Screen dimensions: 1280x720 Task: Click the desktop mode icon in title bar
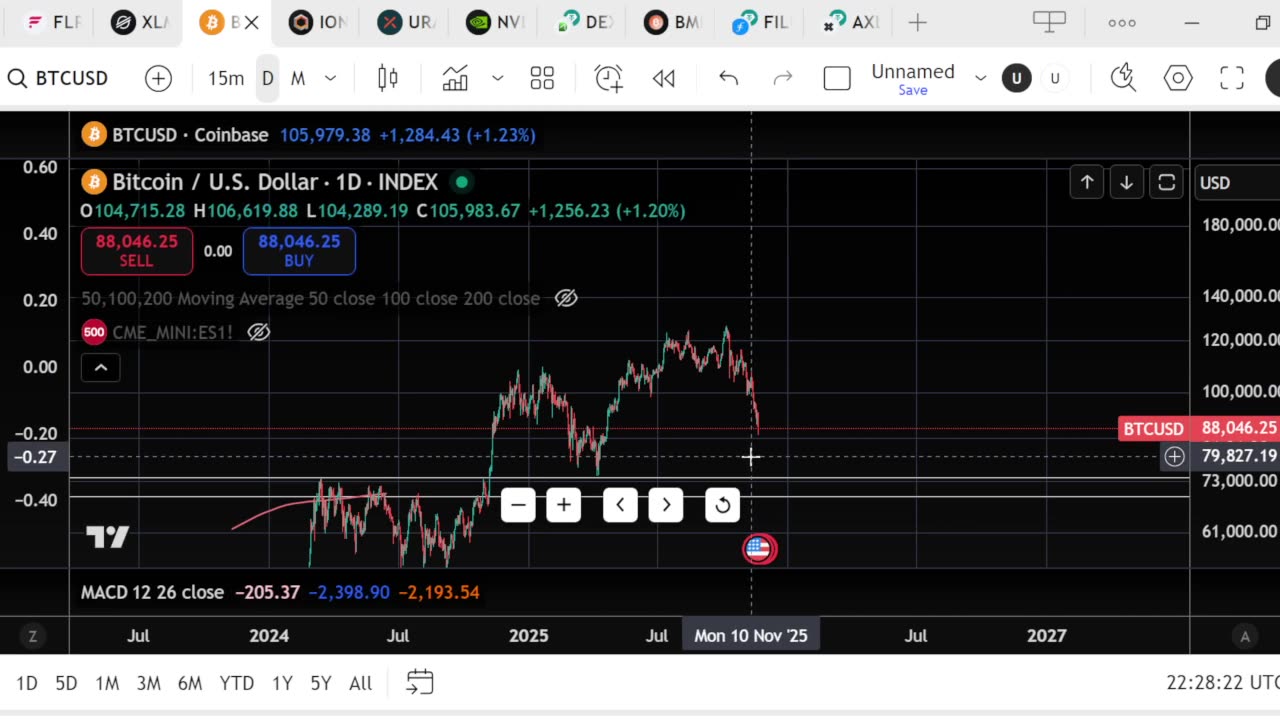pos(1050,22)
